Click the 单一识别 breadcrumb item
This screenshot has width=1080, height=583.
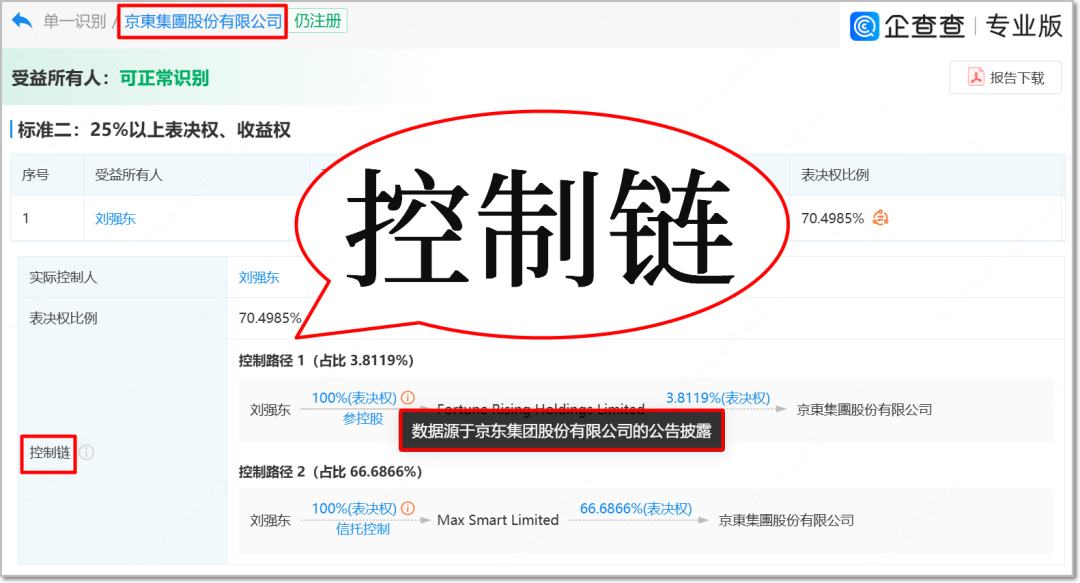click(x=74, y=18)
